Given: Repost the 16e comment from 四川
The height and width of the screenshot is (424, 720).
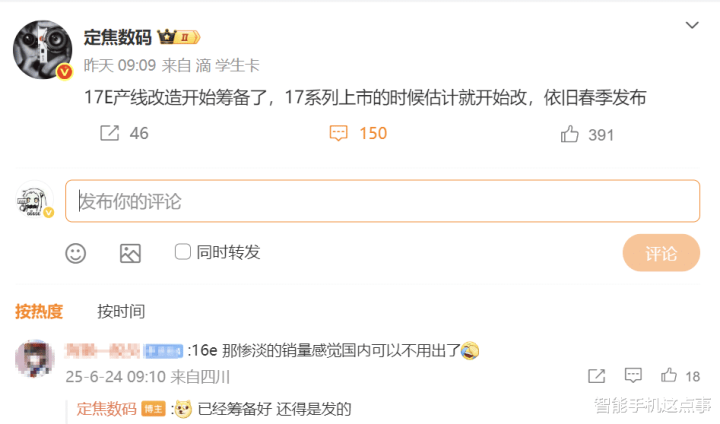Looking at the screenshot, I should tap(596, 376).
